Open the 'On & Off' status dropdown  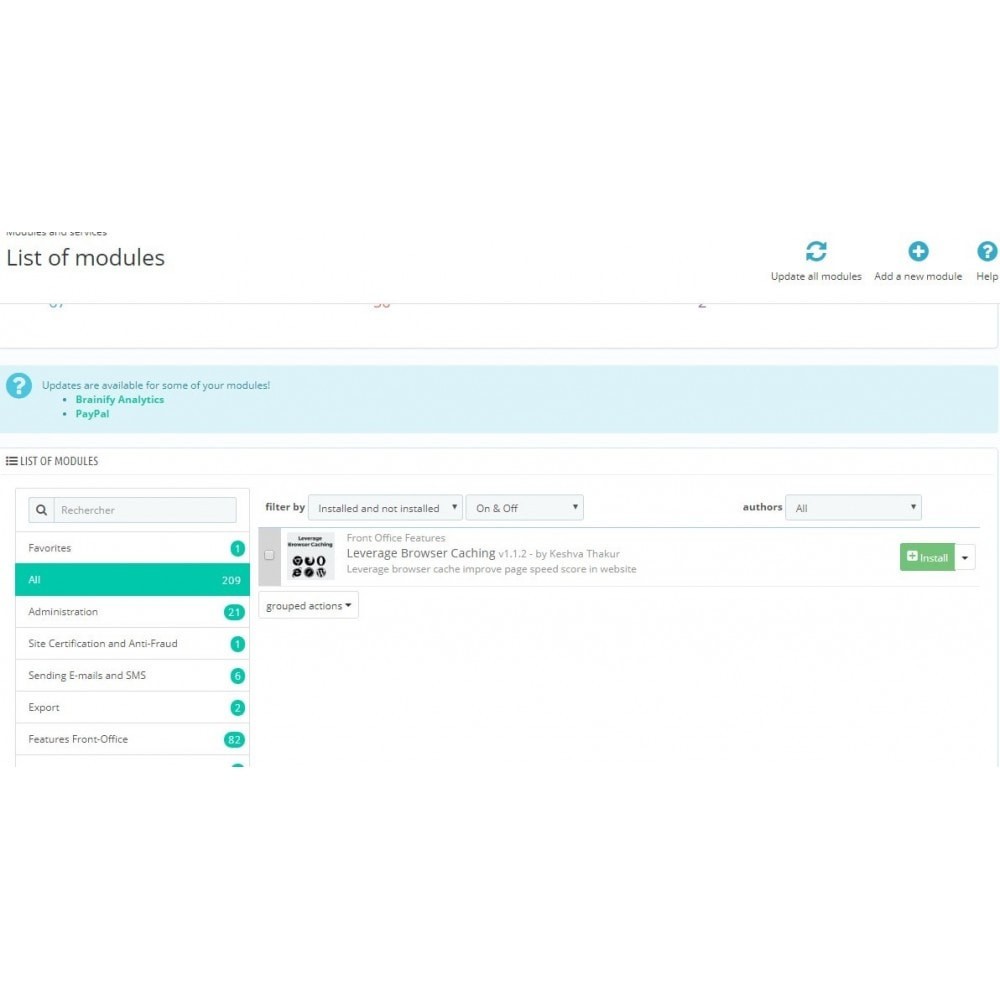tap(524, 508)
